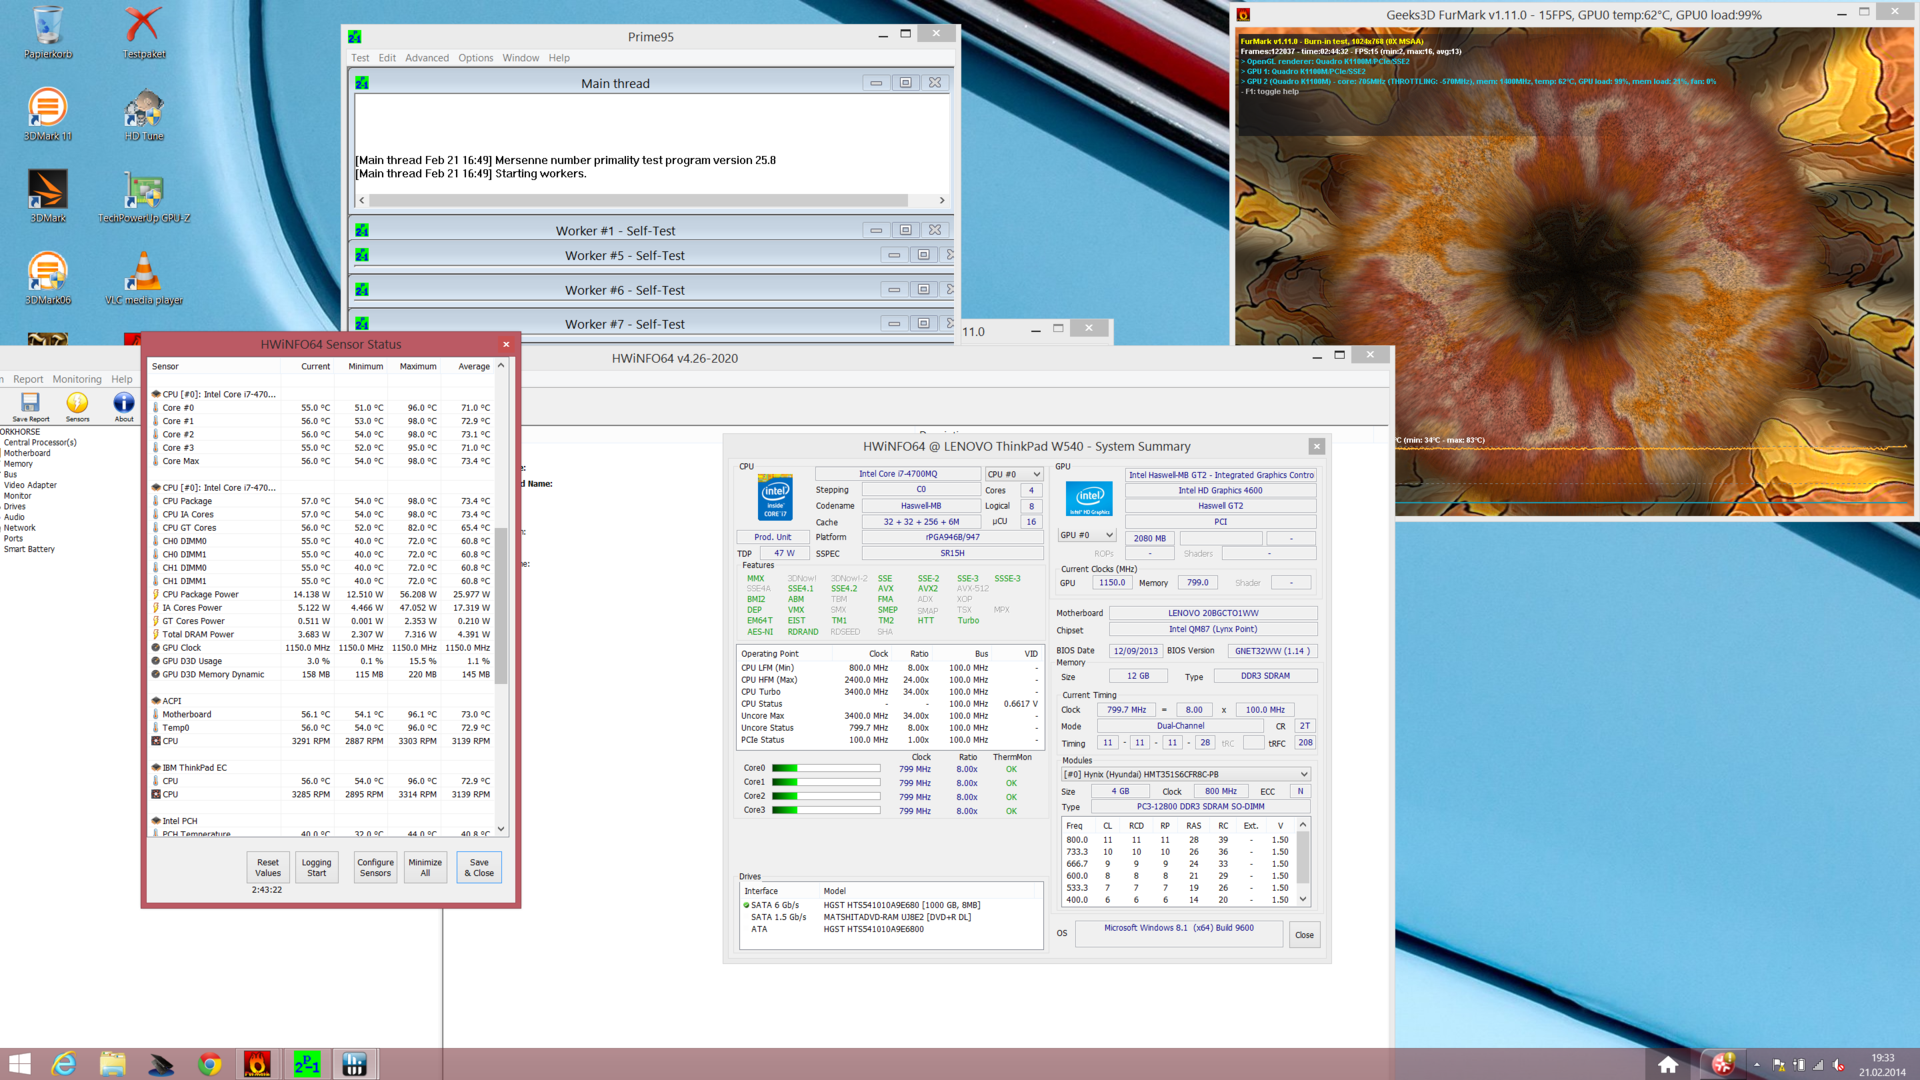Viewport: 1920px width, 1080px height.
Task: Open the Hynix memory module dropdown
Action: pyautogui.click(x=1185, y=774)
